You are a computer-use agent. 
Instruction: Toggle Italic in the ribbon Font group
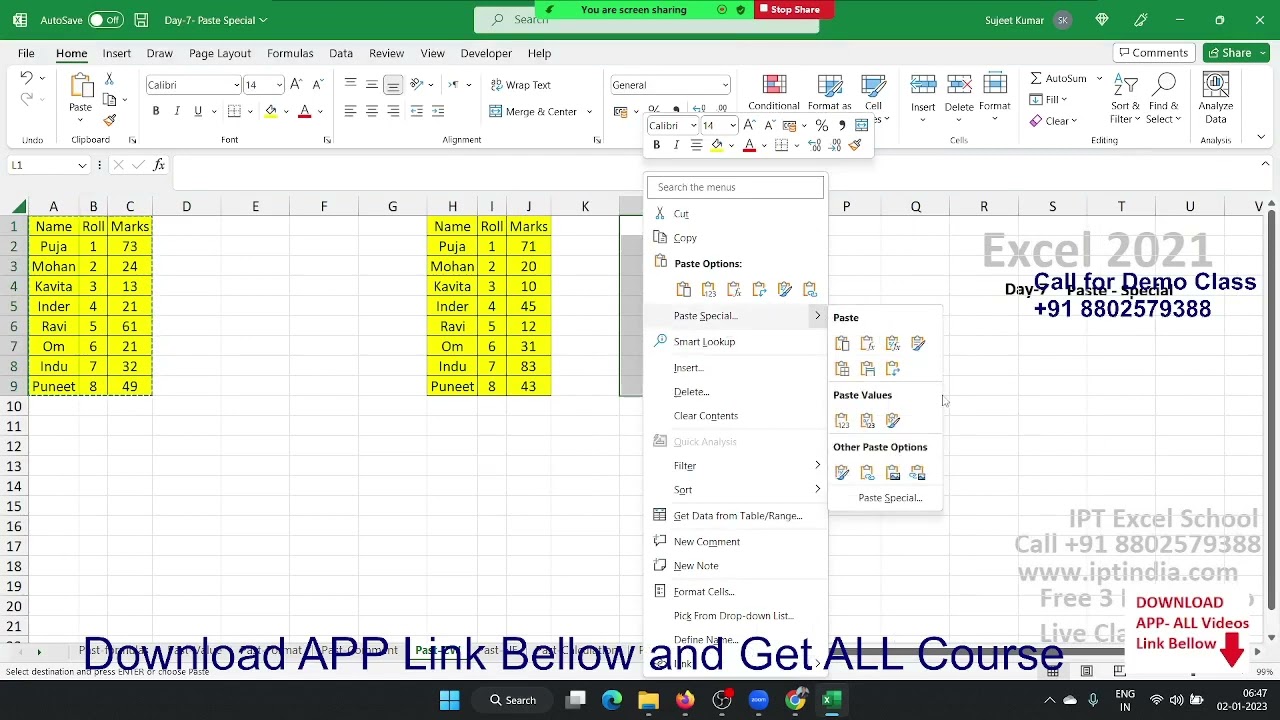177,111
